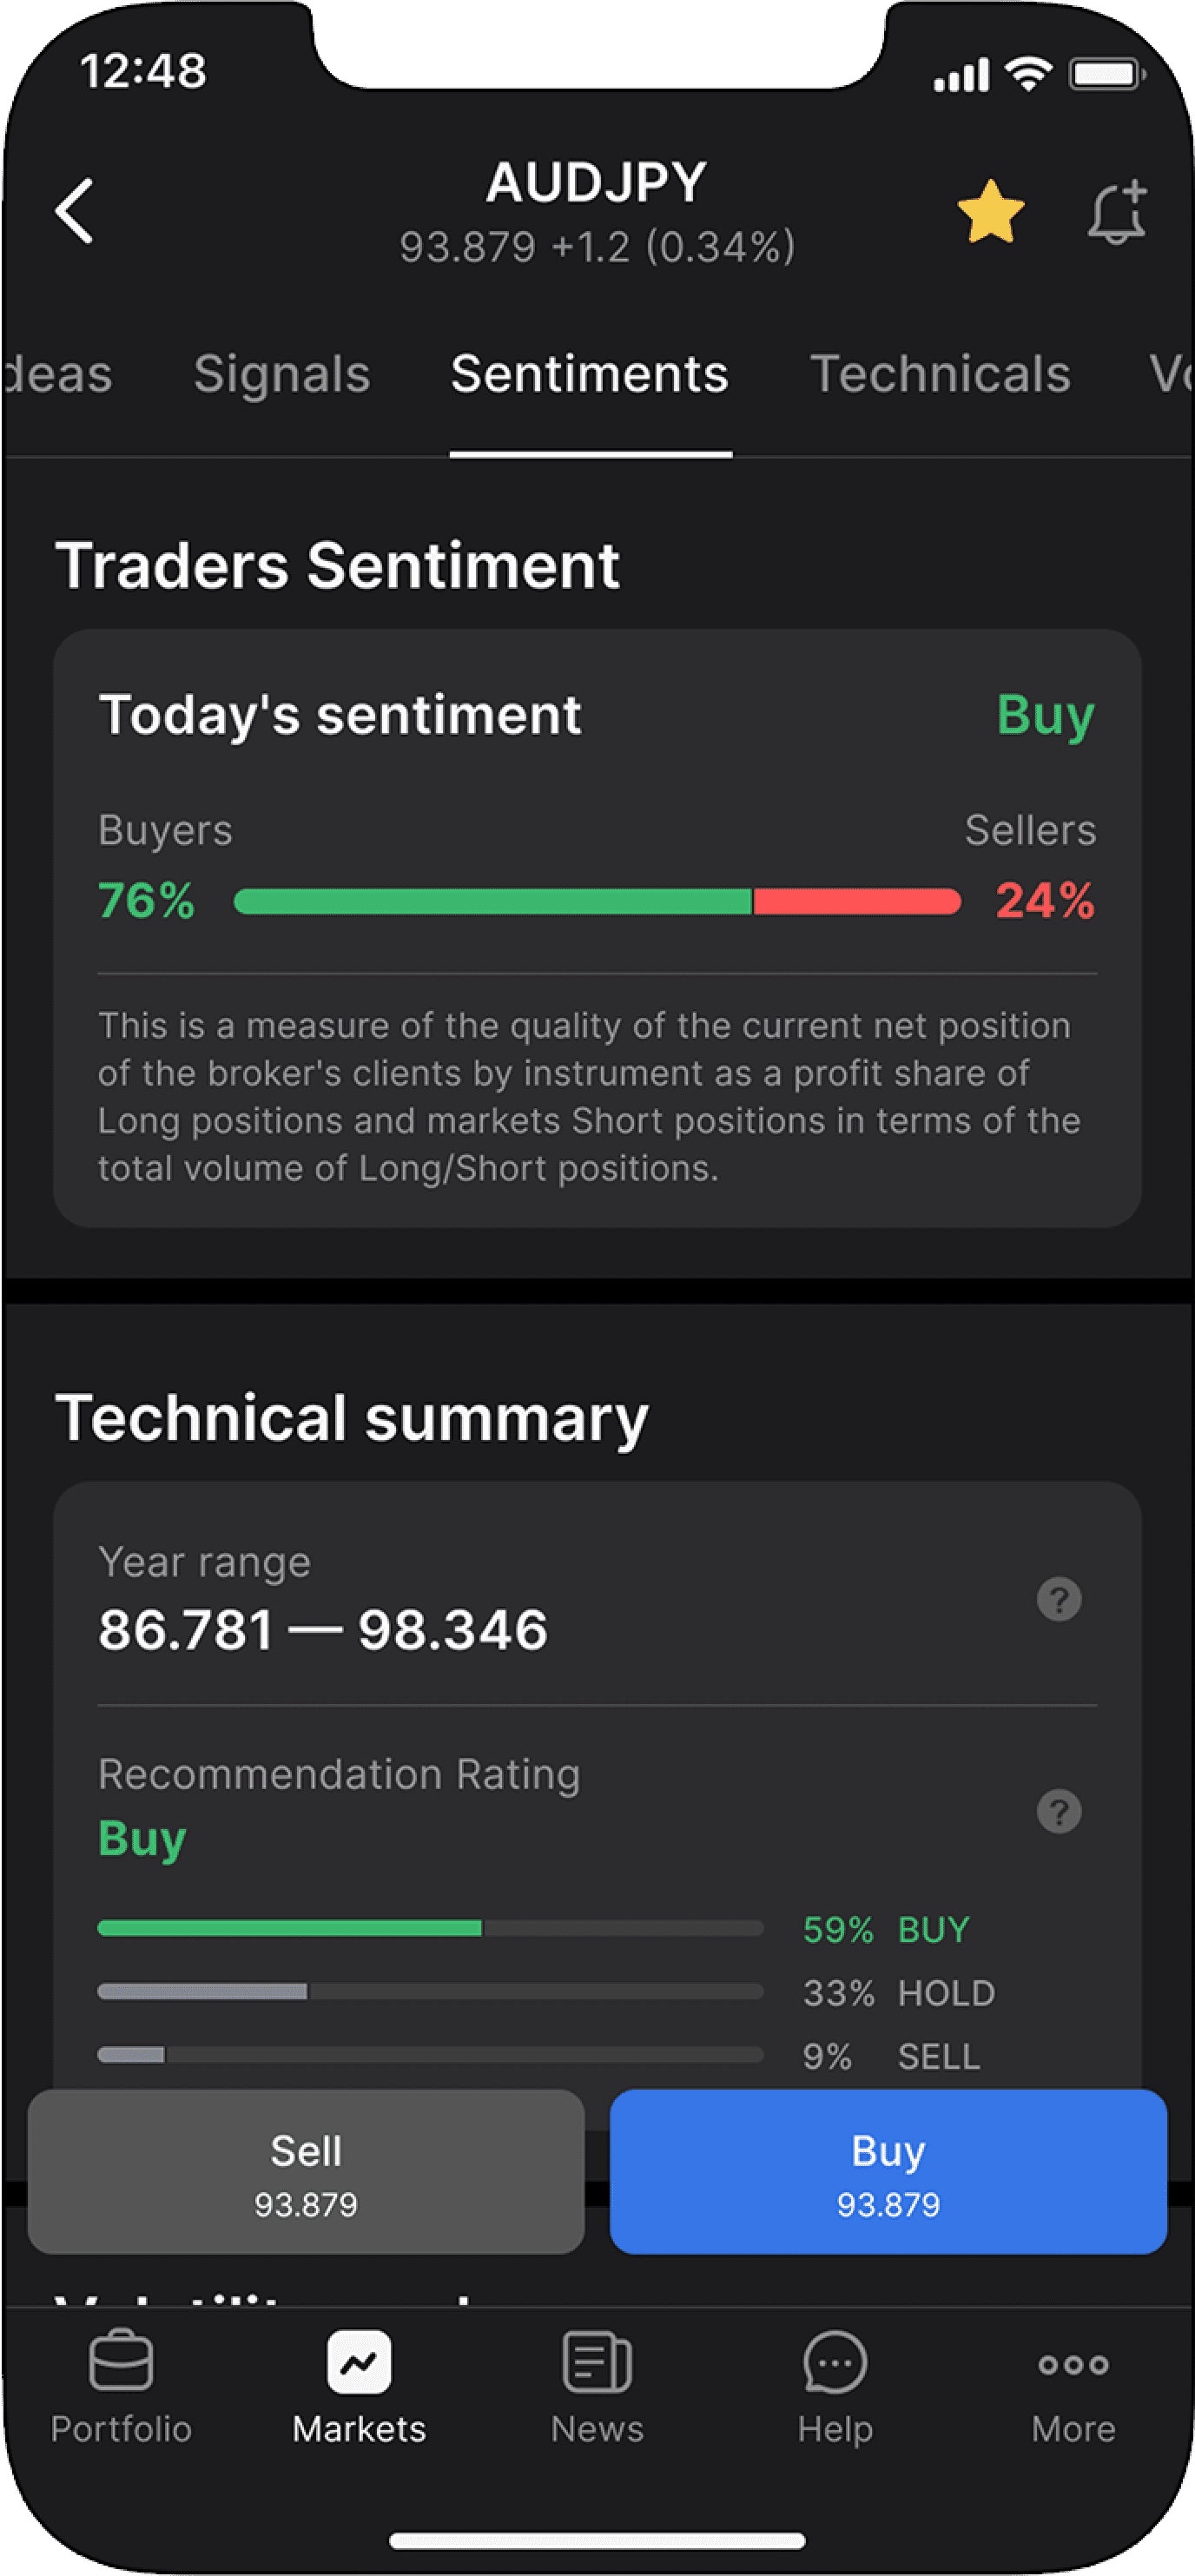Tap the Recommendation Rating help icon
Image resolution: width=1195 pixels, height=2576 pixels.
tap(1059, 1811)
